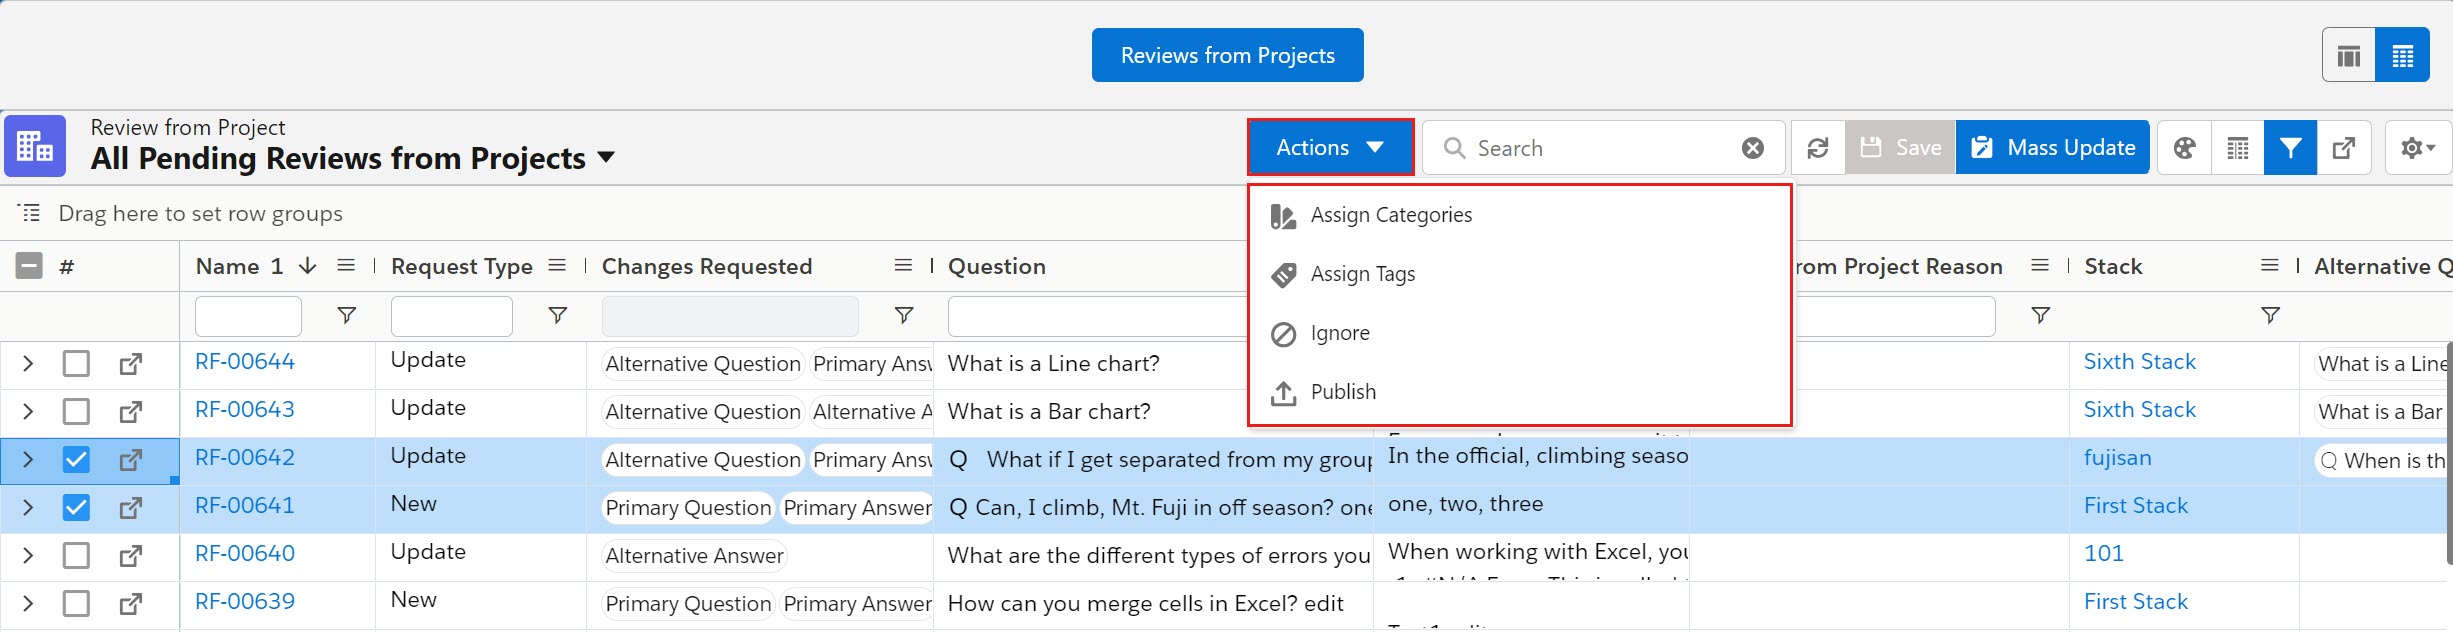2453x632 pixels.
Task: Expand the RF-00642 row
Action: [28, 460]
